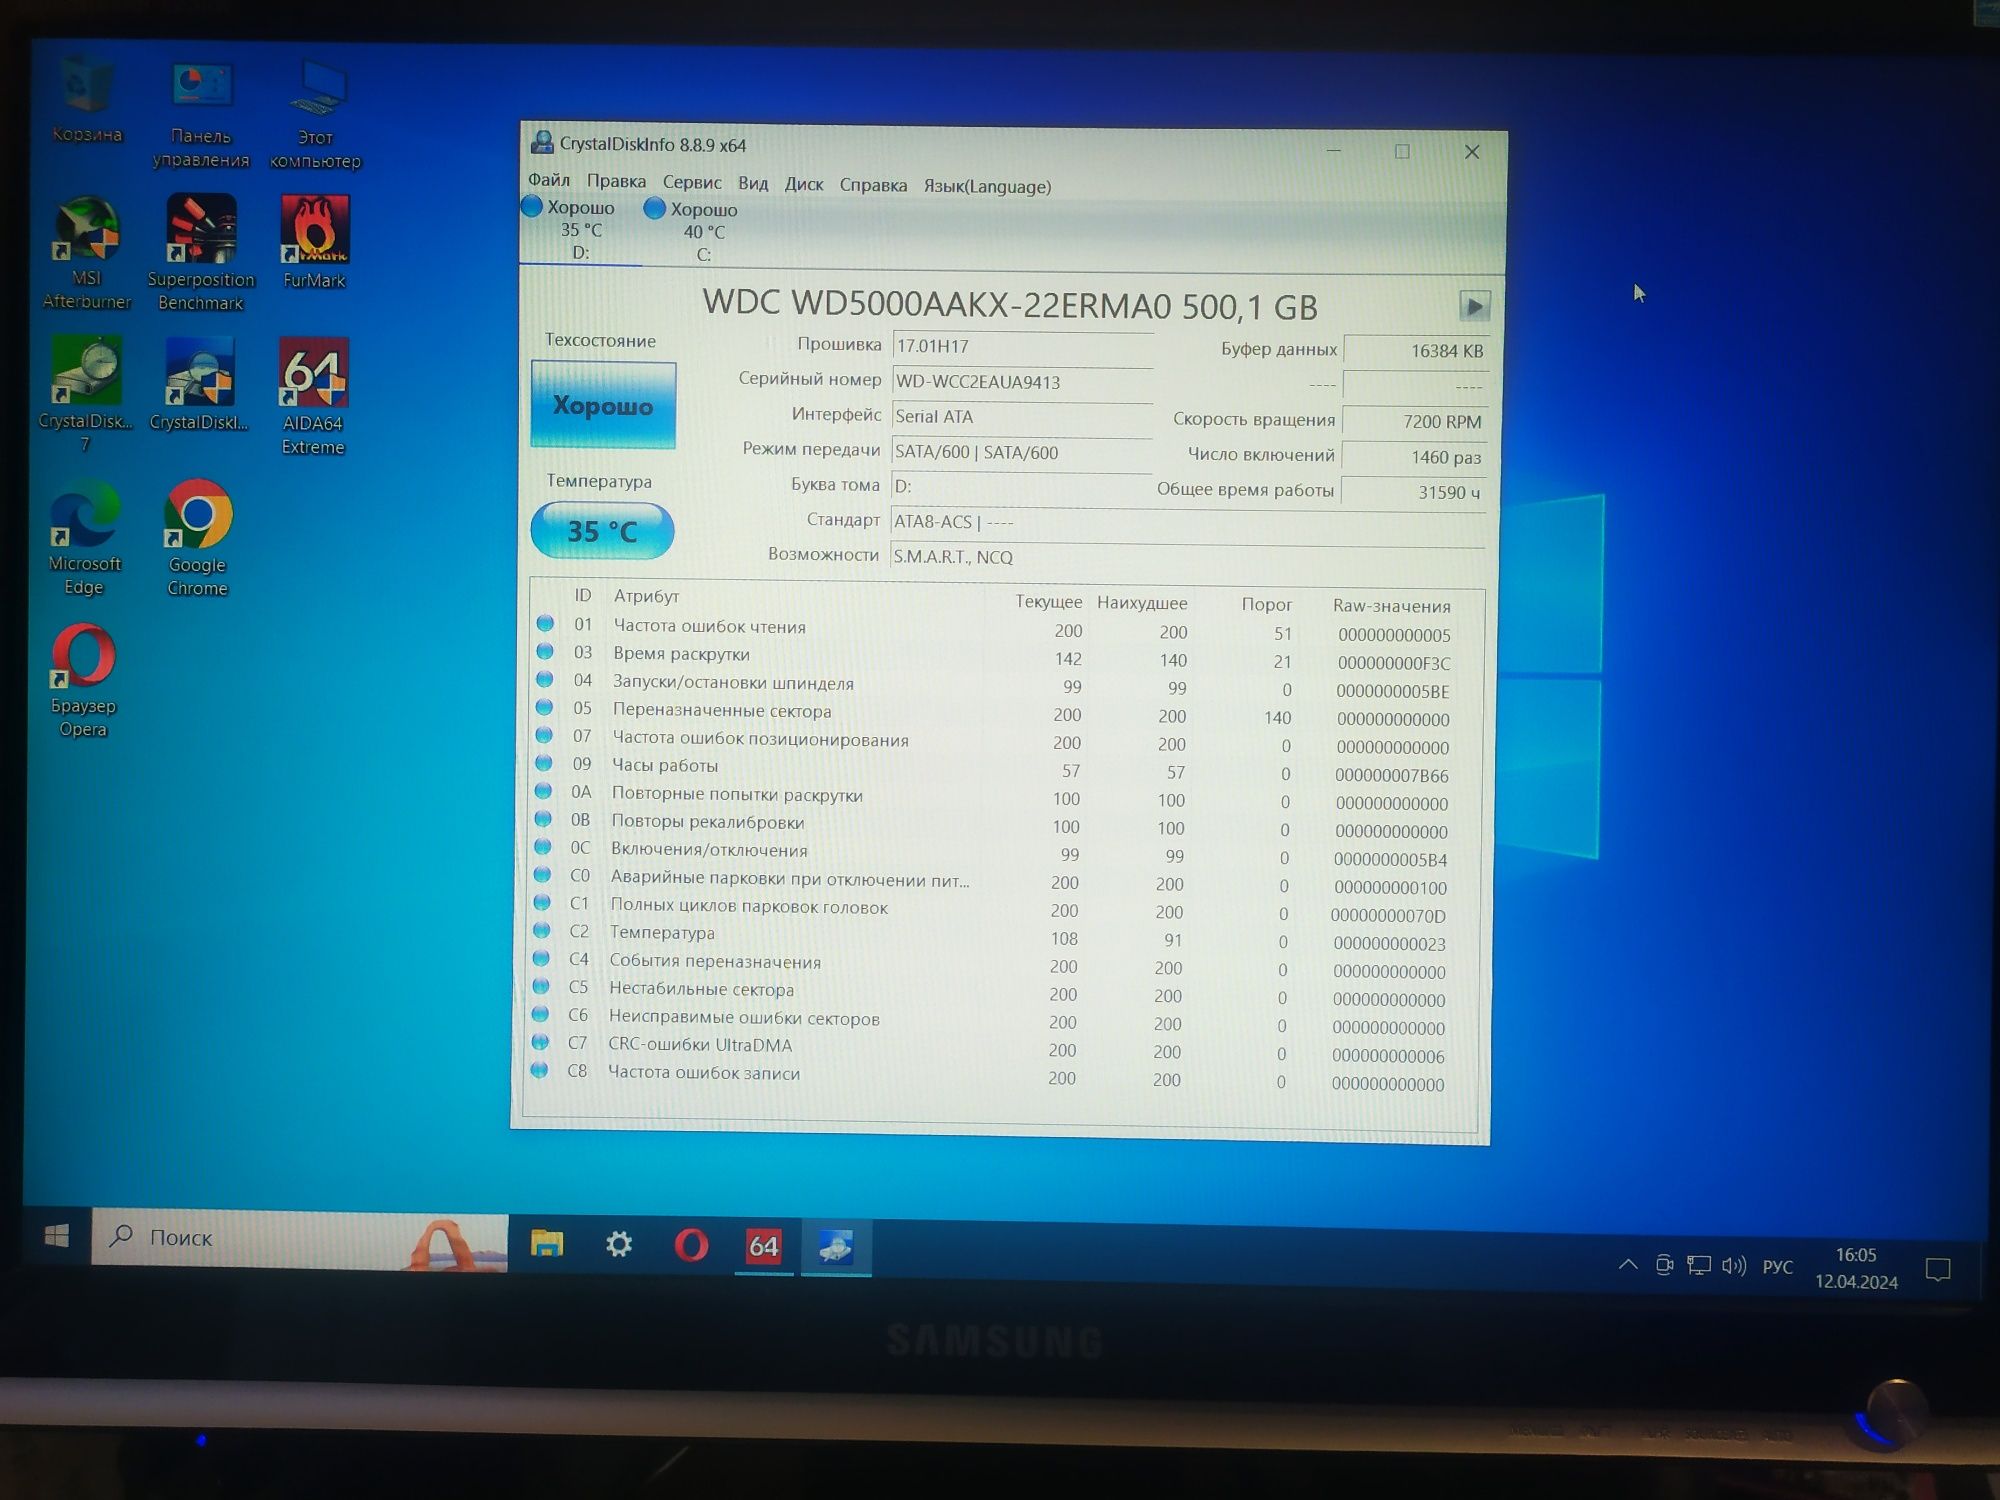Click status dot of row C4 События переназначения
The image size is (2000, 1500).
[541, 958]
